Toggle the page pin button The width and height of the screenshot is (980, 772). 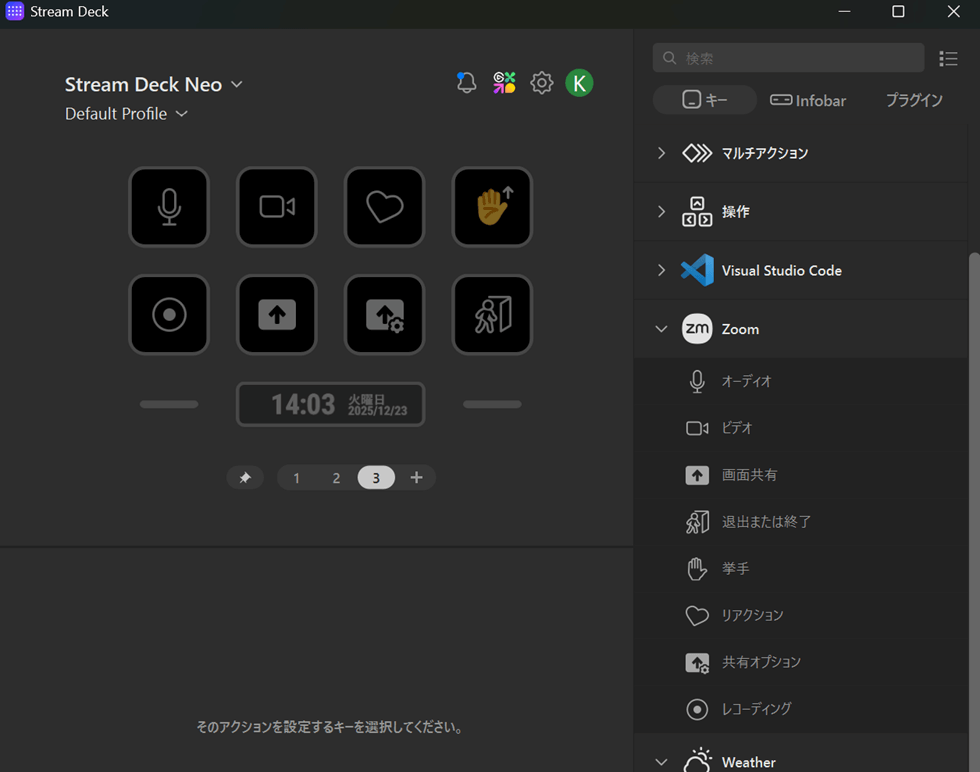pos(245,478)
